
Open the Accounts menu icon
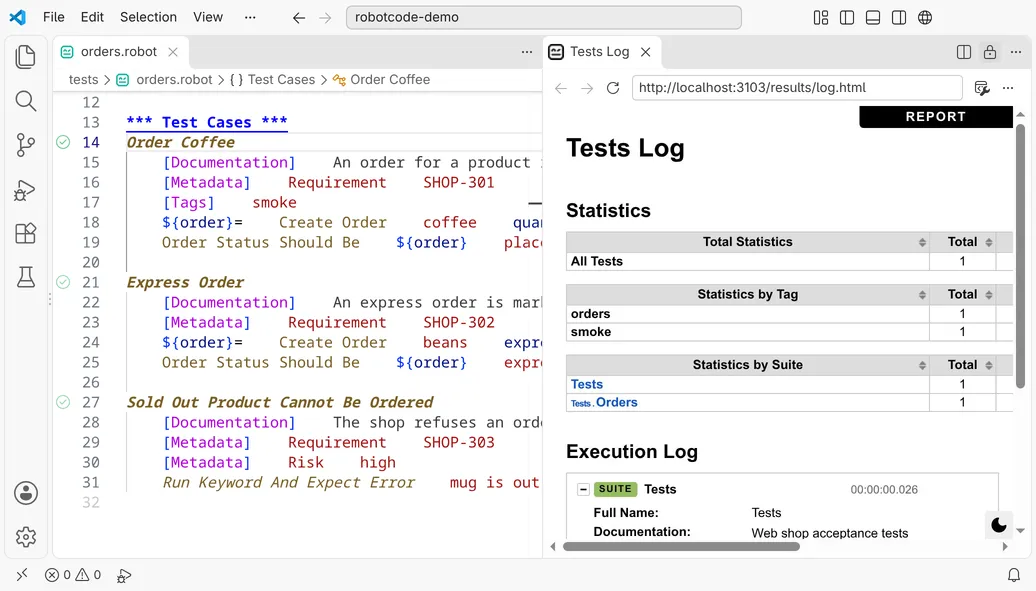click(x=26, y=493)
